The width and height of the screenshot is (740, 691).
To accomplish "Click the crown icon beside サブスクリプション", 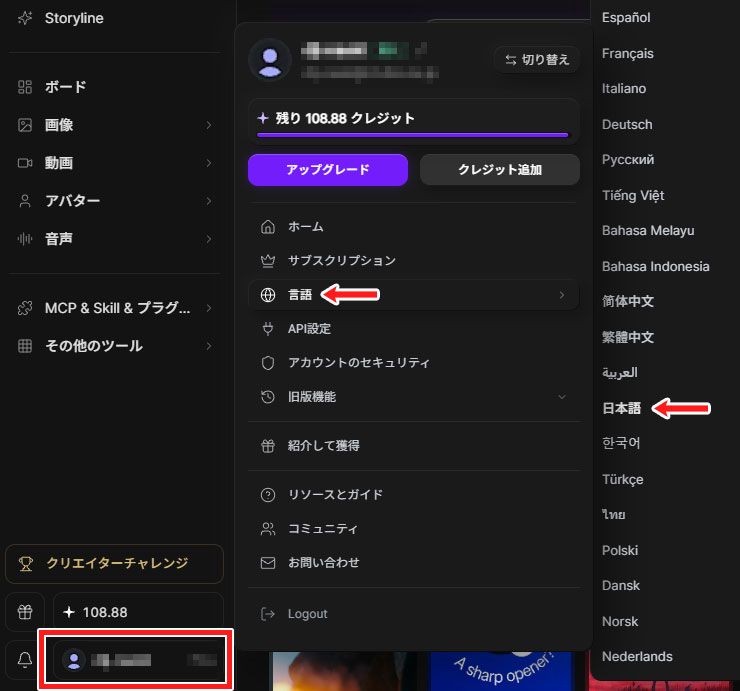I will tap(268, 261).
